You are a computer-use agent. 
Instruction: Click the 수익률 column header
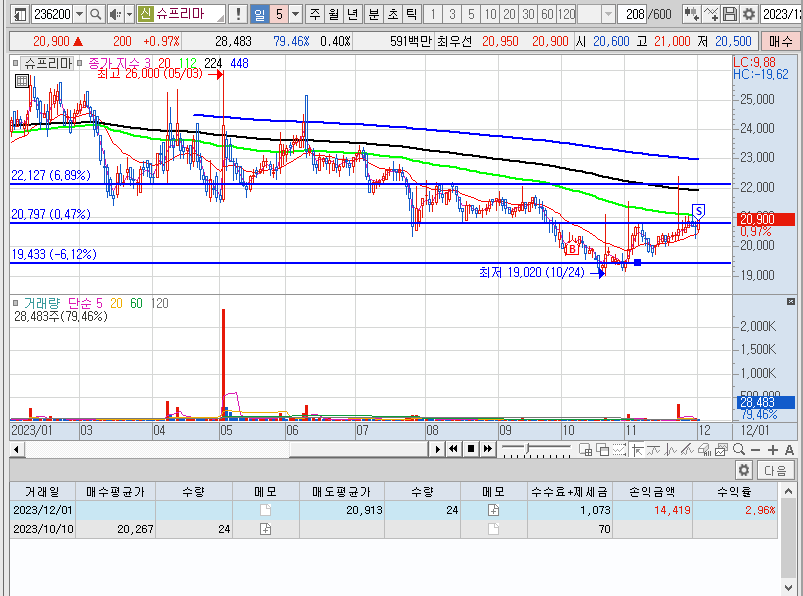tap(734, 492)
